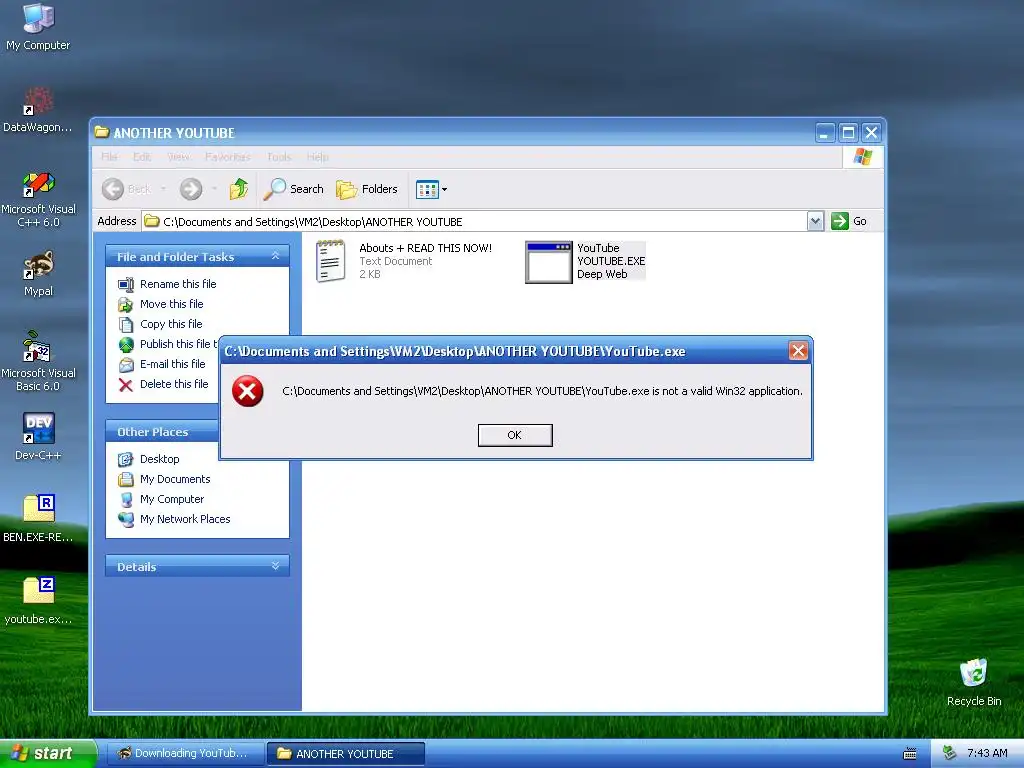This screenshot has height=768, width=1024.
Task: Switch to Downloading YouTub taskbar item
Action: pos(184,753)
